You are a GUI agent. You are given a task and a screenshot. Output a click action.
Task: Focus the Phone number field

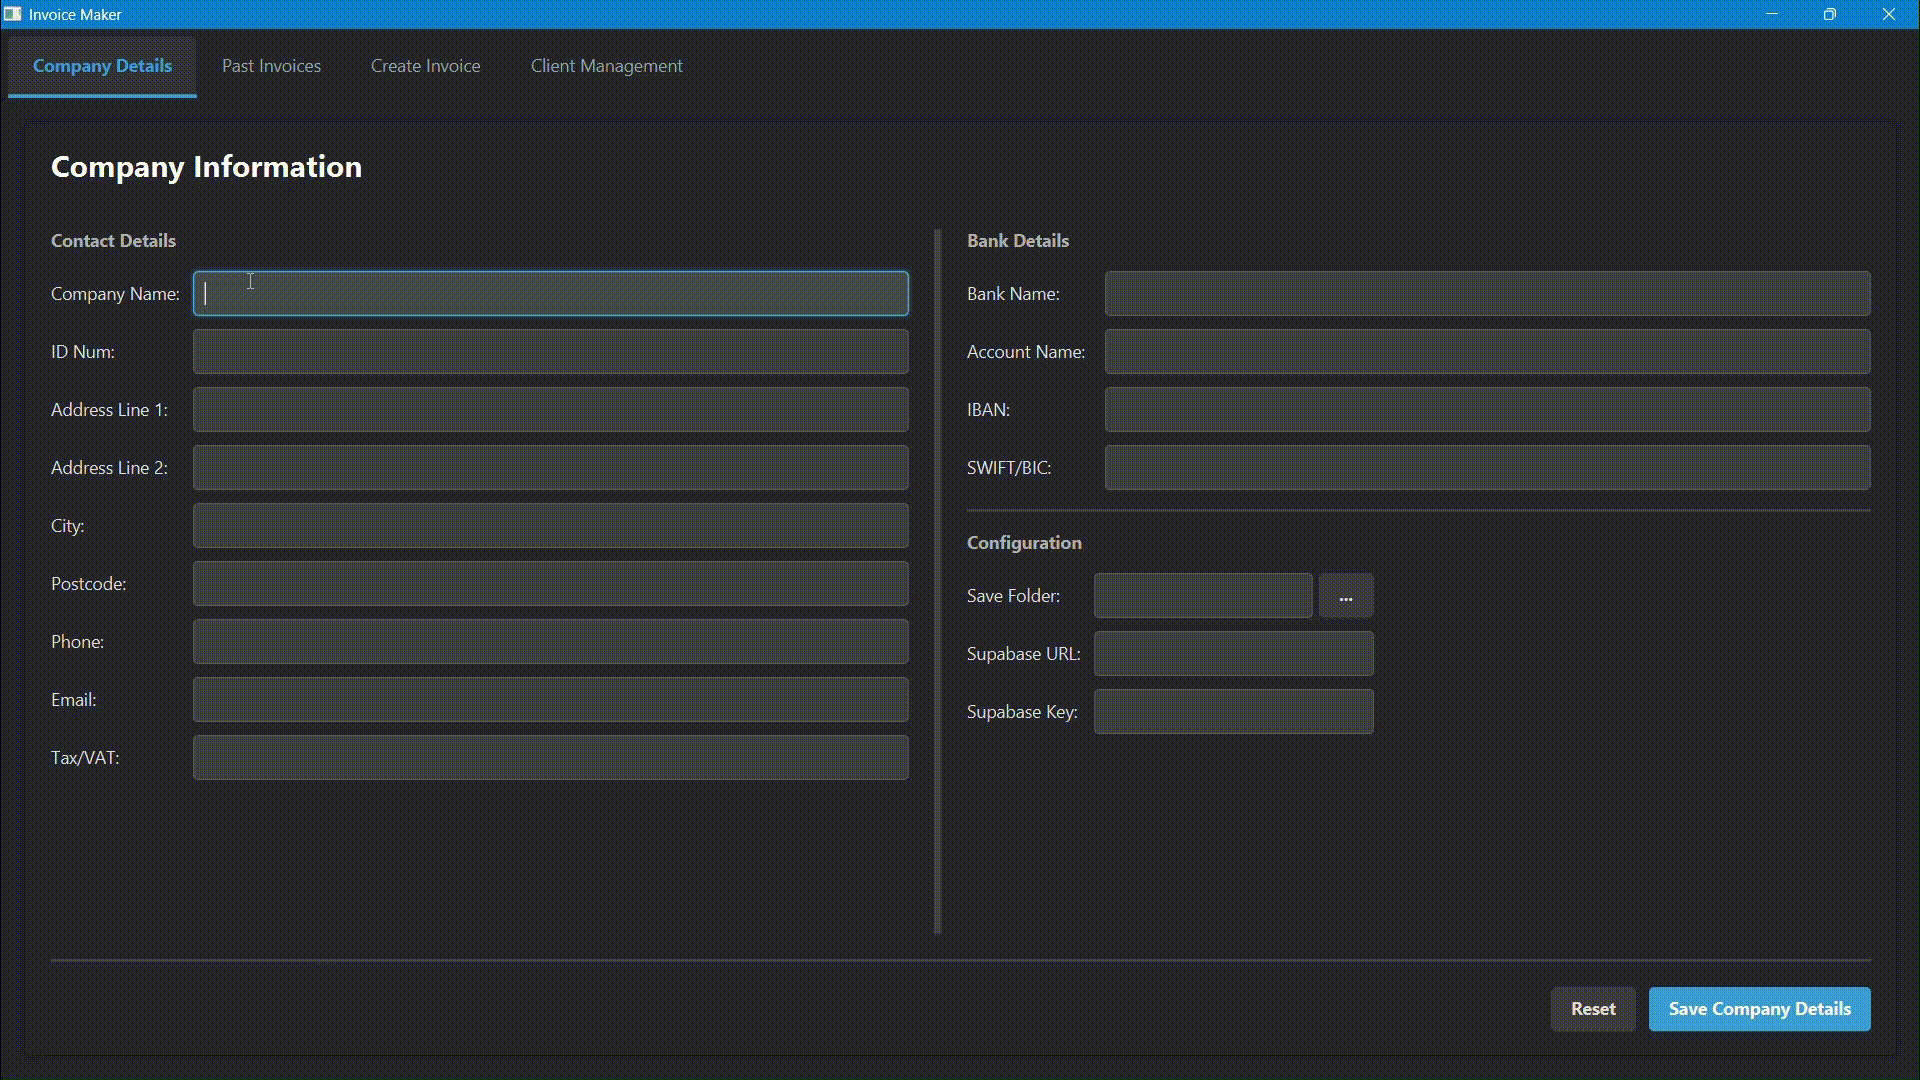550,641
